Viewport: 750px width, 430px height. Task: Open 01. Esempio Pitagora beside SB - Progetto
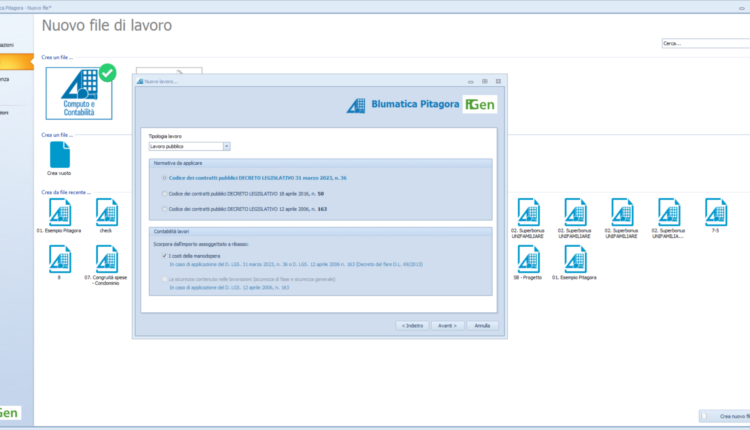(575, 259)
